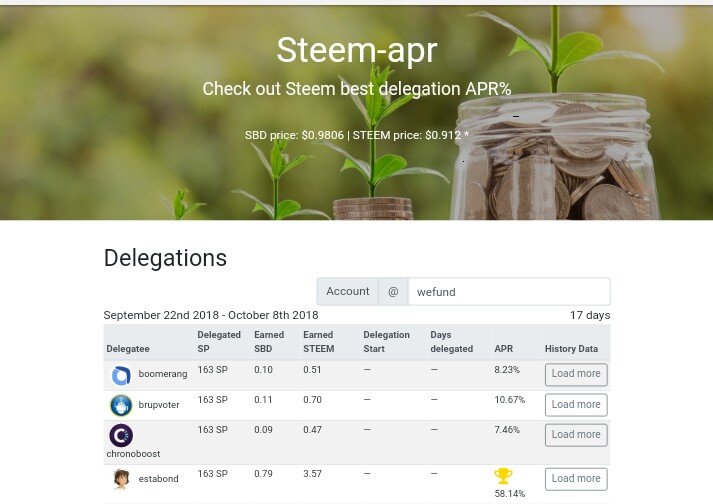Click the Account label addon

tap(348, 291)
